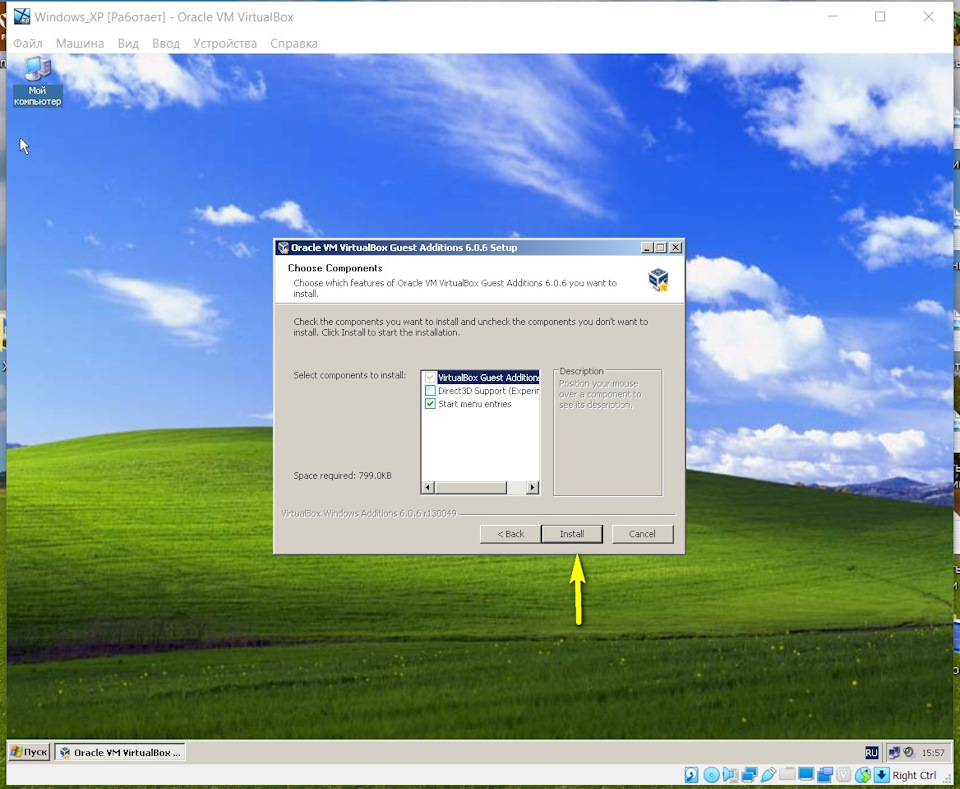Click the audio status icon
This screenshot has width=960, height=789.
click(x=730, y=775)
